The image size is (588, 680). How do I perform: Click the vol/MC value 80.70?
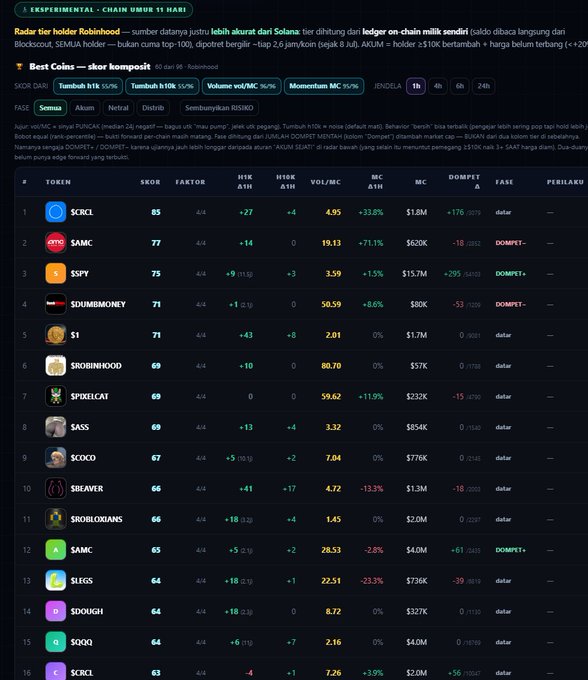(x=331, y=366)
